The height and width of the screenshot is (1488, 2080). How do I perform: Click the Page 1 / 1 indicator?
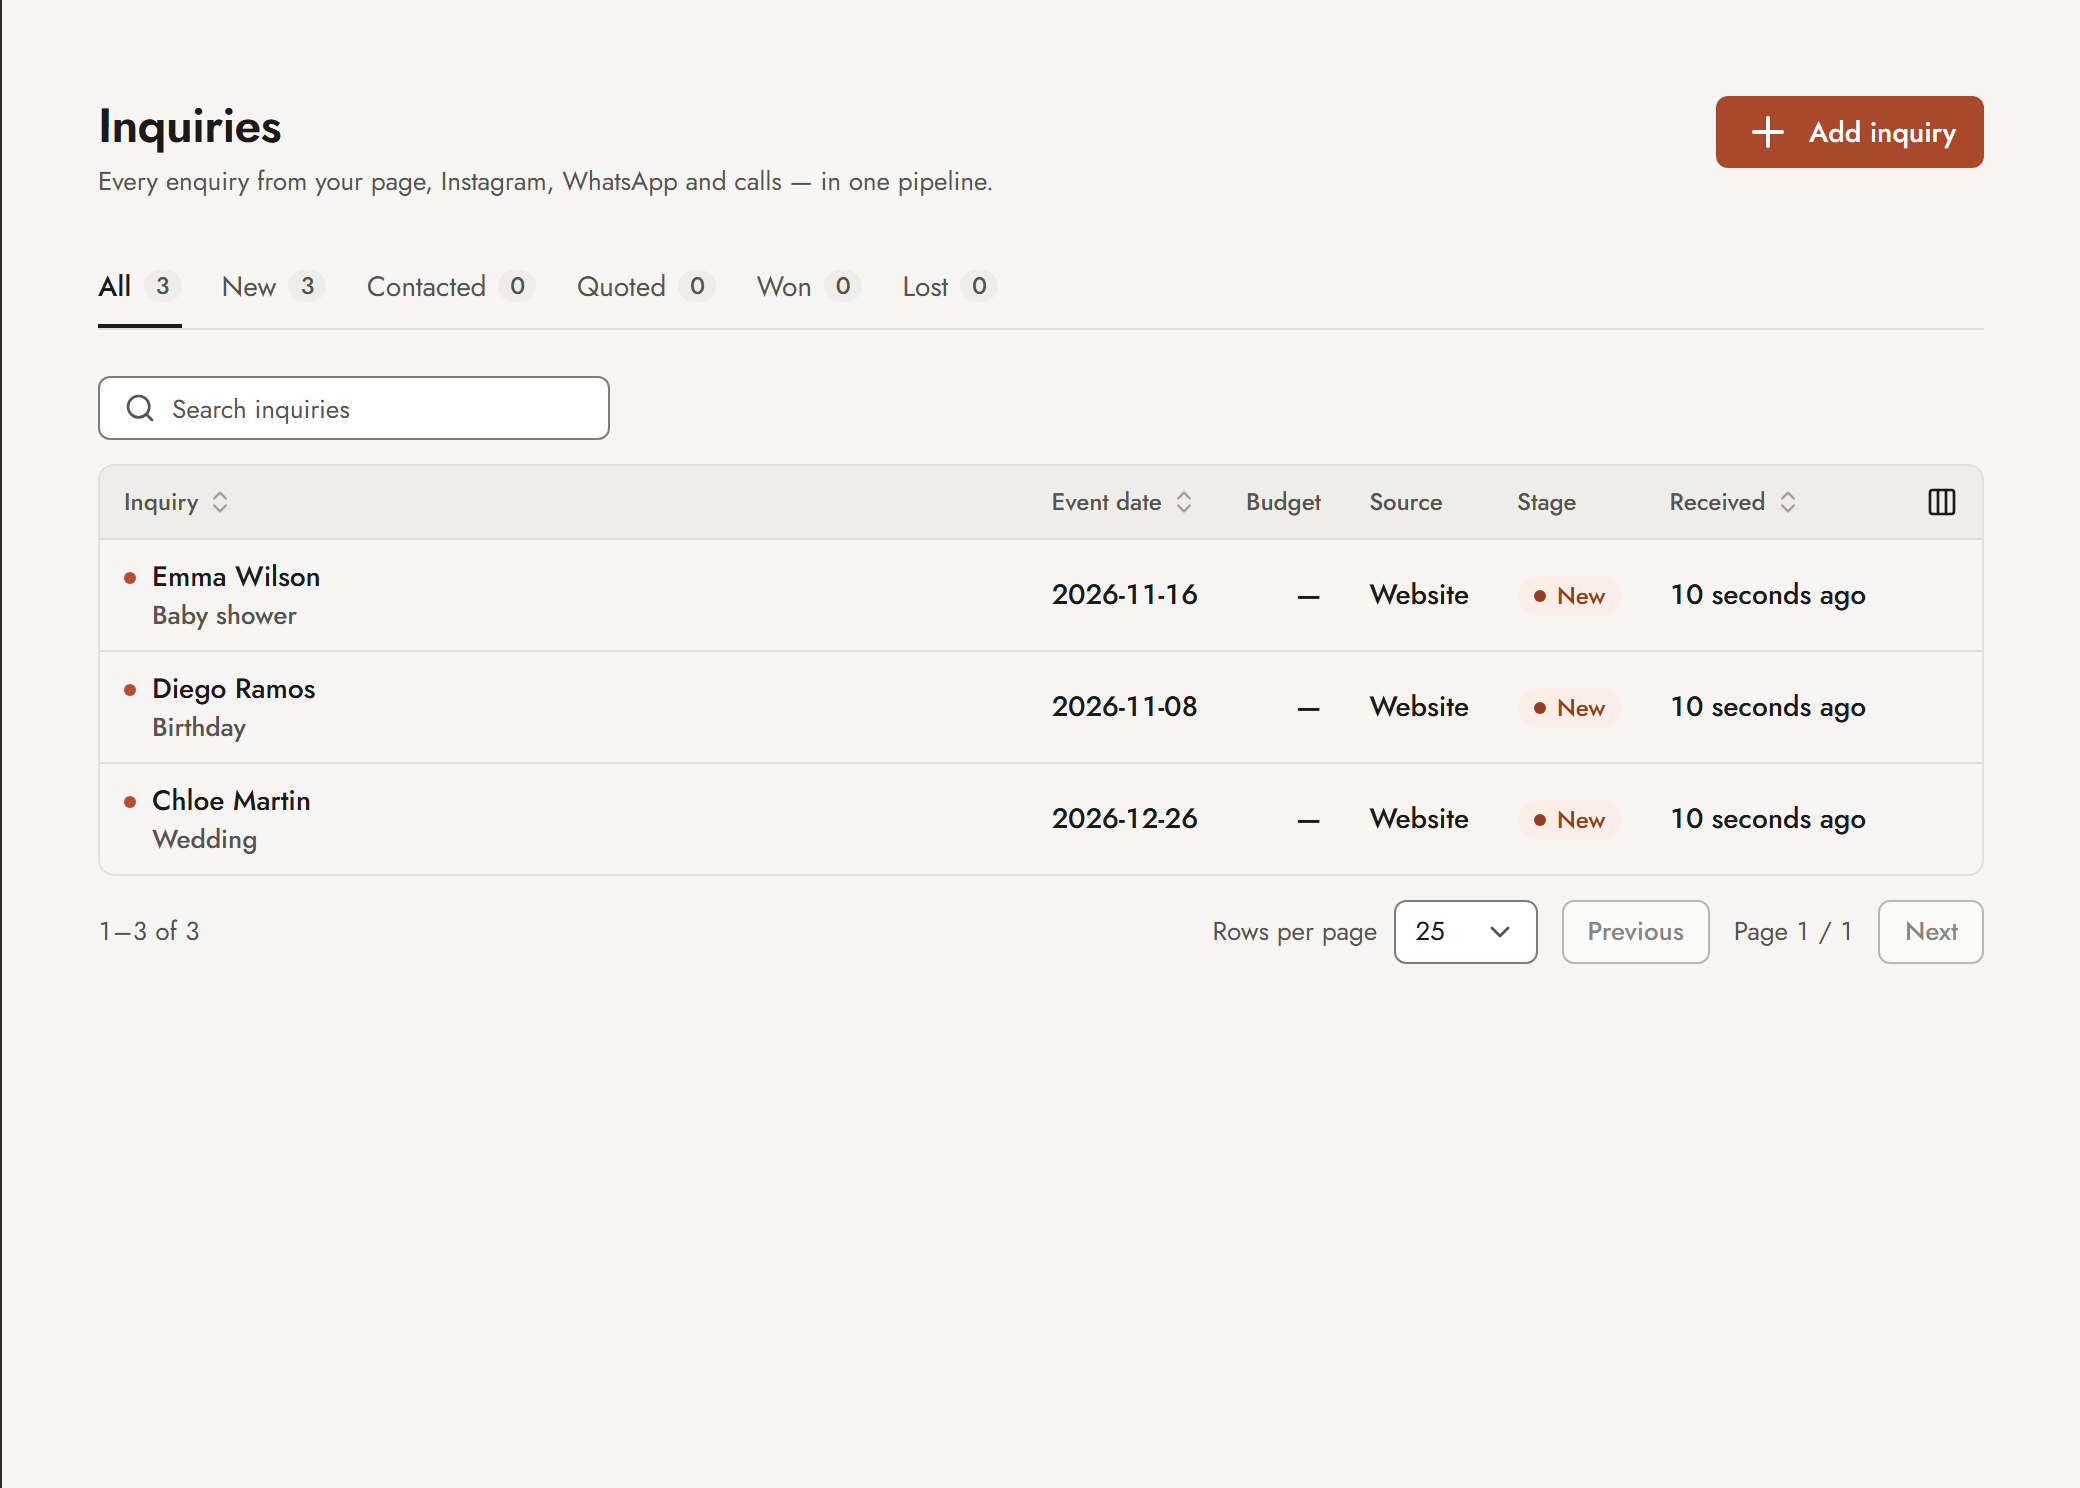[1793, 932]
